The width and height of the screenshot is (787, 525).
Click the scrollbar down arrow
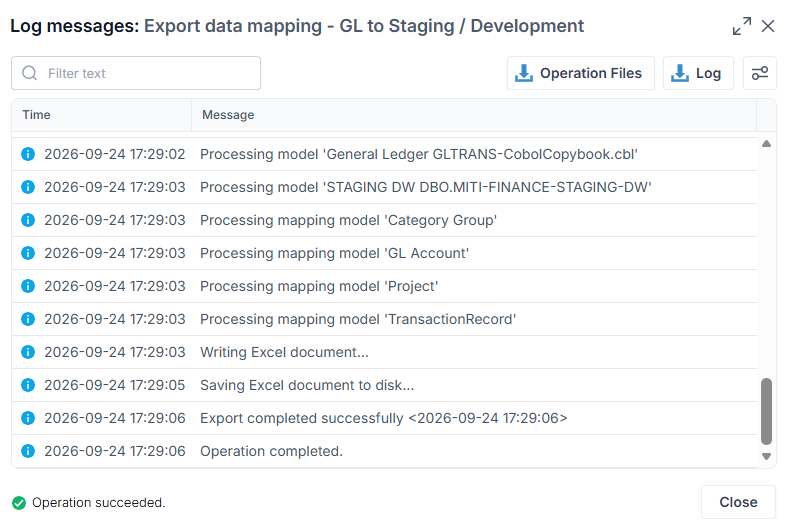pos(766,456)
